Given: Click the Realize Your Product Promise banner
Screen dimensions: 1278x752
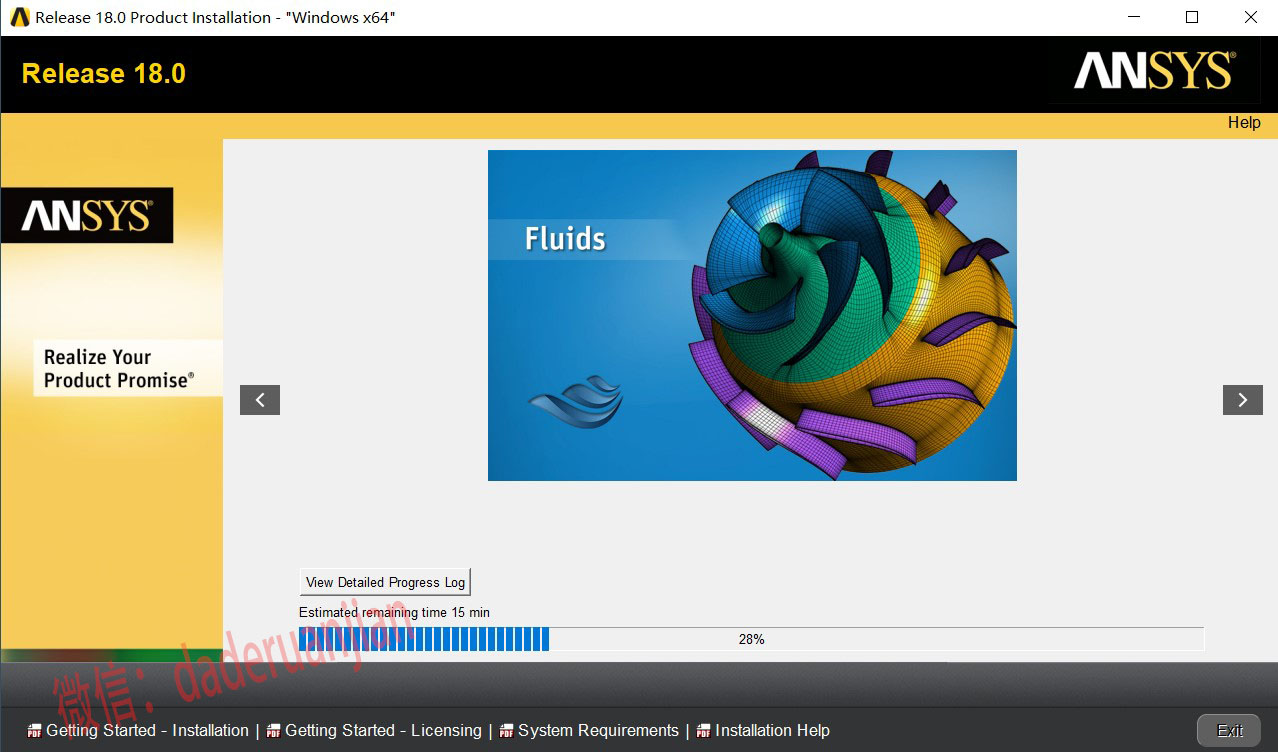Looking at the screenshot, I should (128, 368).
